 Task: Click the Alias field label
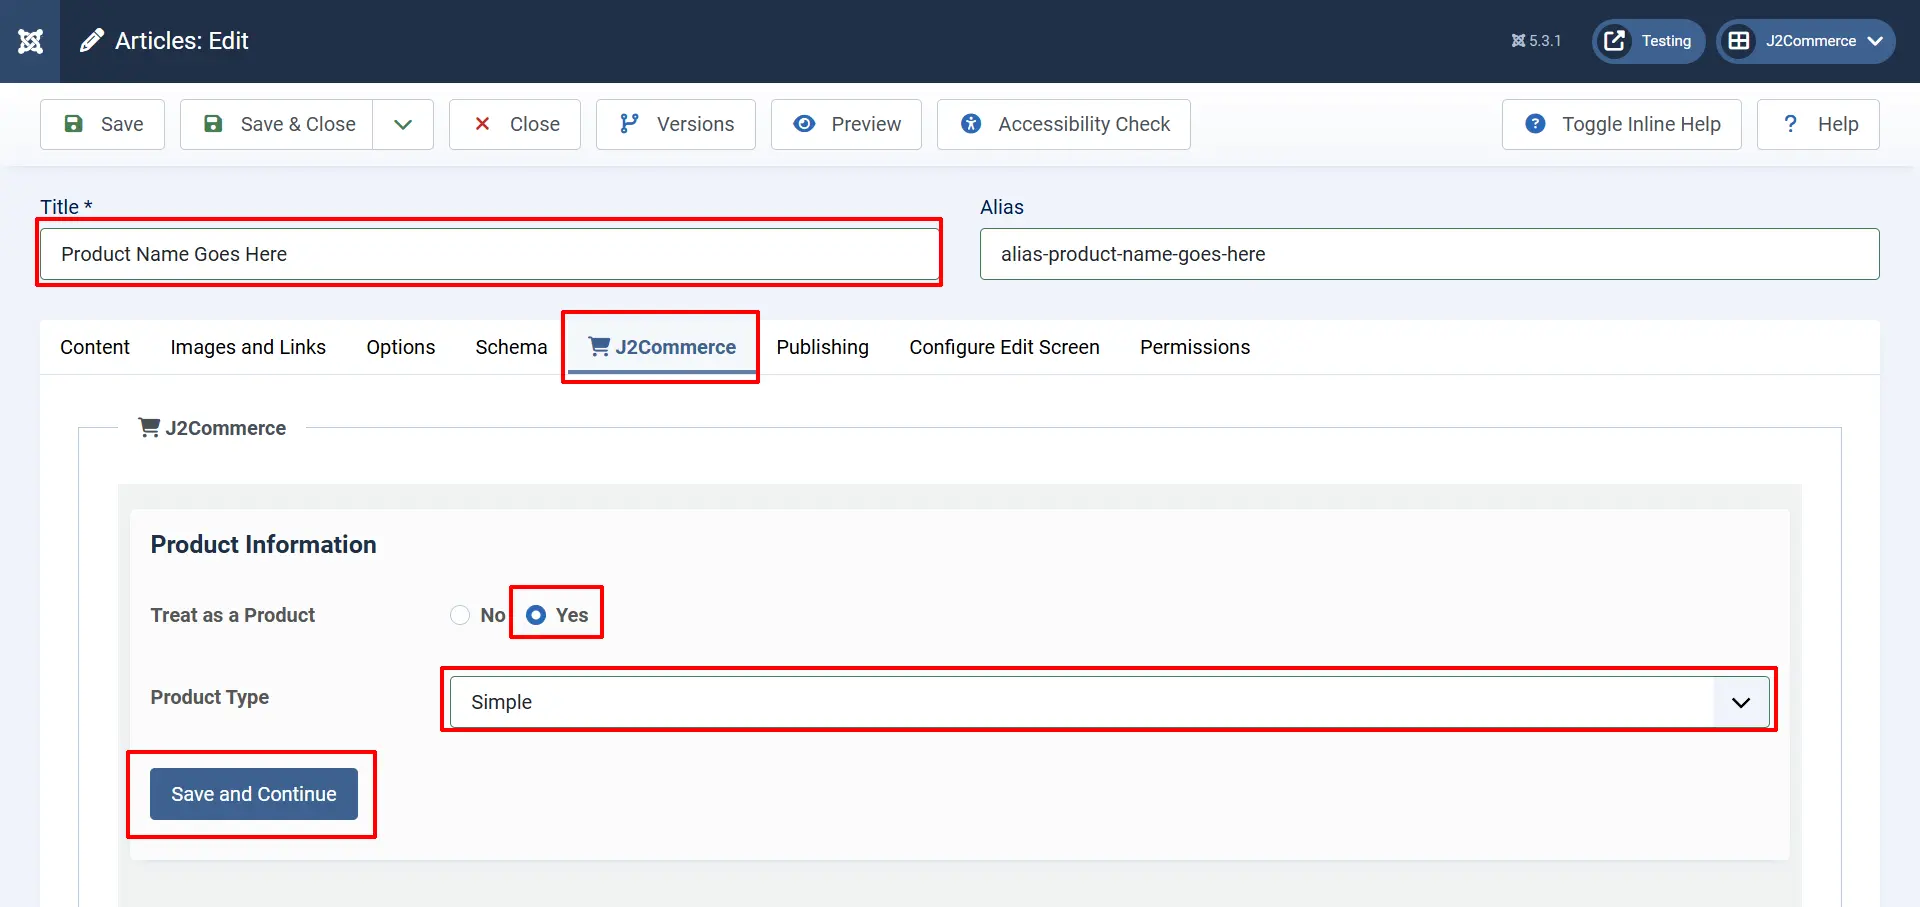(x=1002, y=207)
